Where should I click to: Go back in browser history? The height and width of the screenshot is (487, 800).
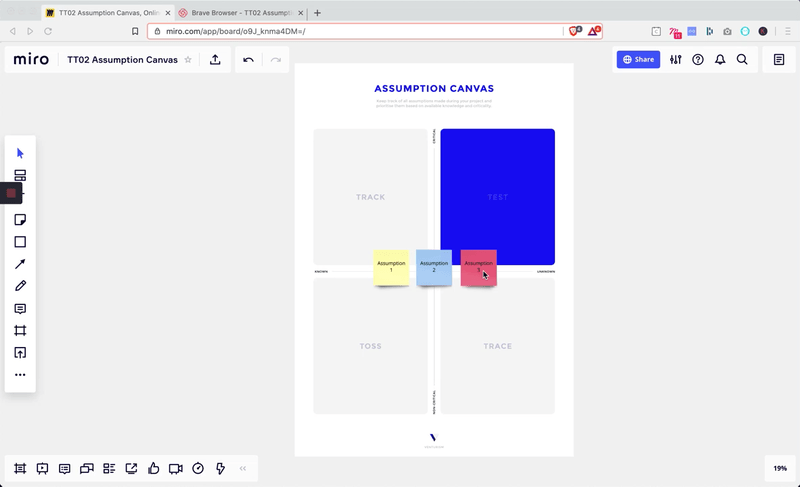point(13,31)
